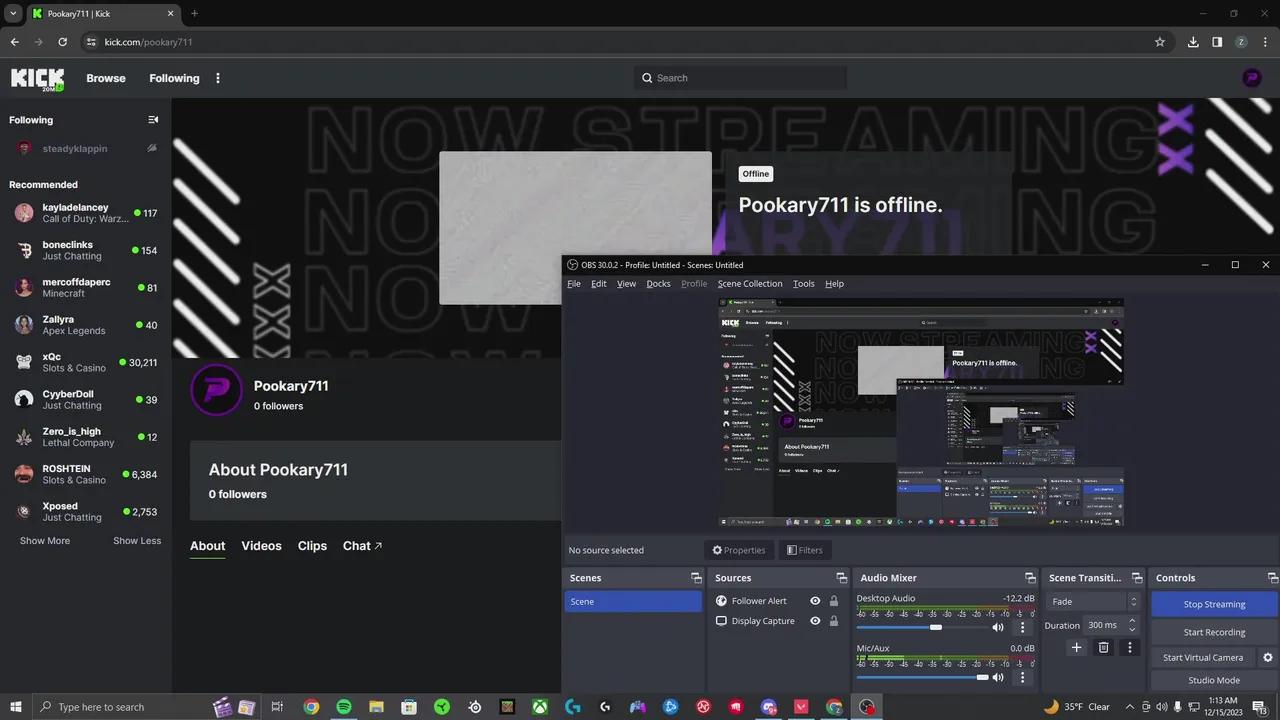The image size is (1280, 720).
Task: Open the three-dot menu beside Following
Action: click(218, 78)
